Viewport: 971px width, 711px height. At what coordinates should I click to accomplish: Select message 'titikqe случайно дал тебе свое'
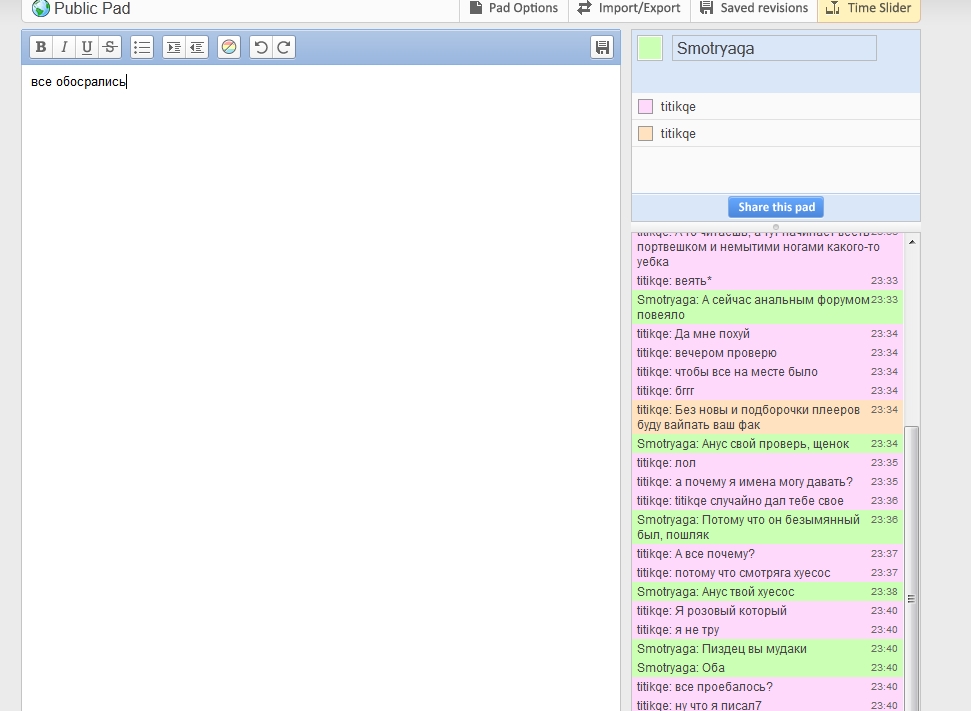coord(767,501)
